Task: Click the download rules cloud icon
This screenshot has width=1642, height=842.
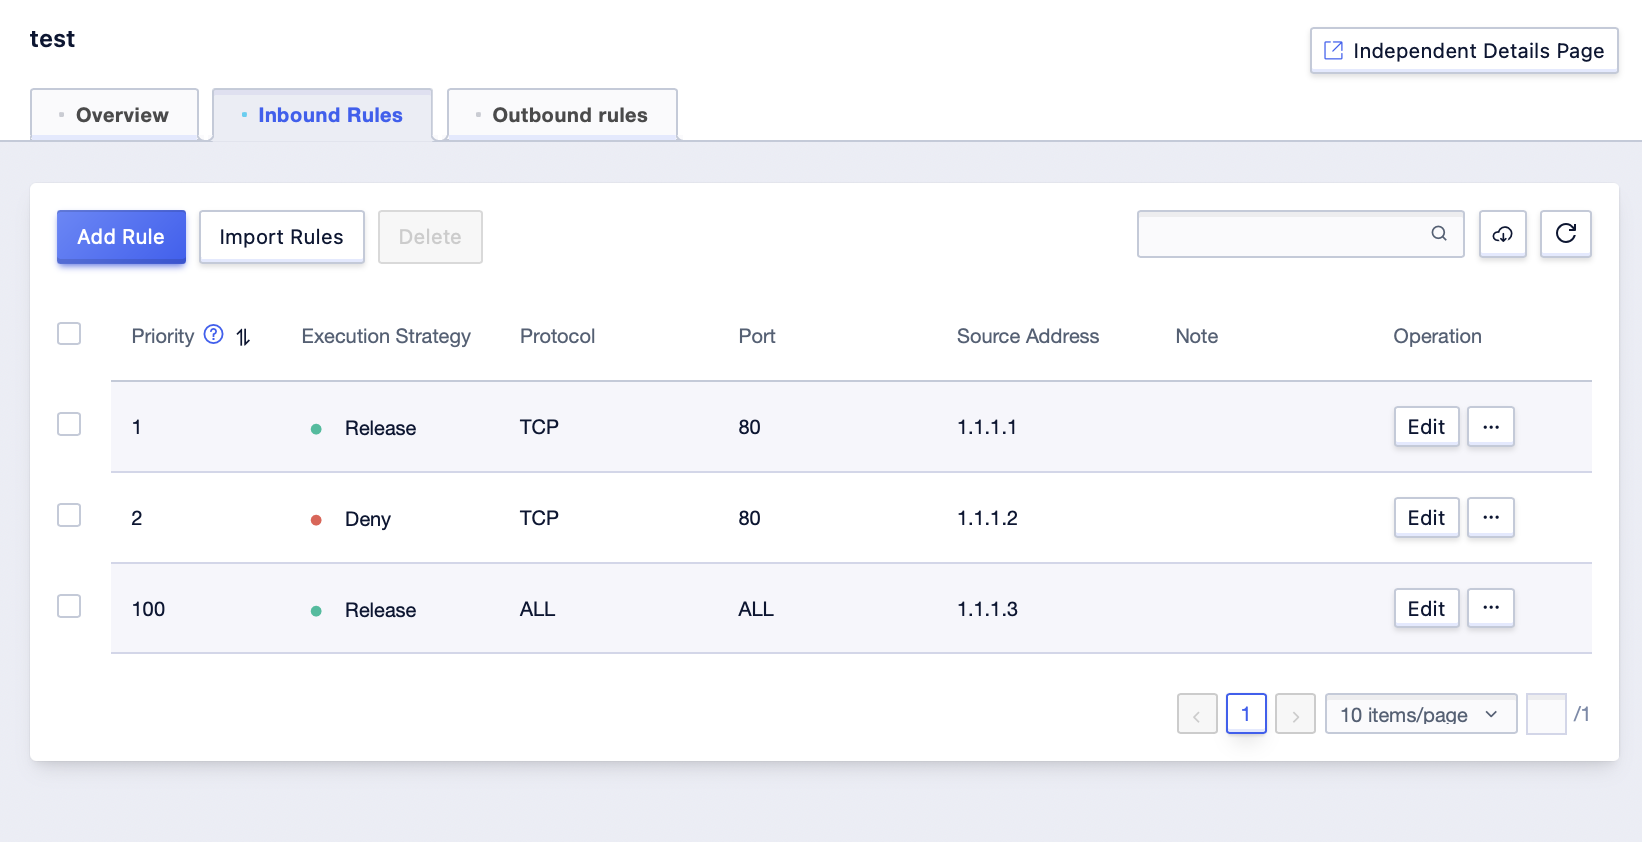Action: [x=1502, y=234]
